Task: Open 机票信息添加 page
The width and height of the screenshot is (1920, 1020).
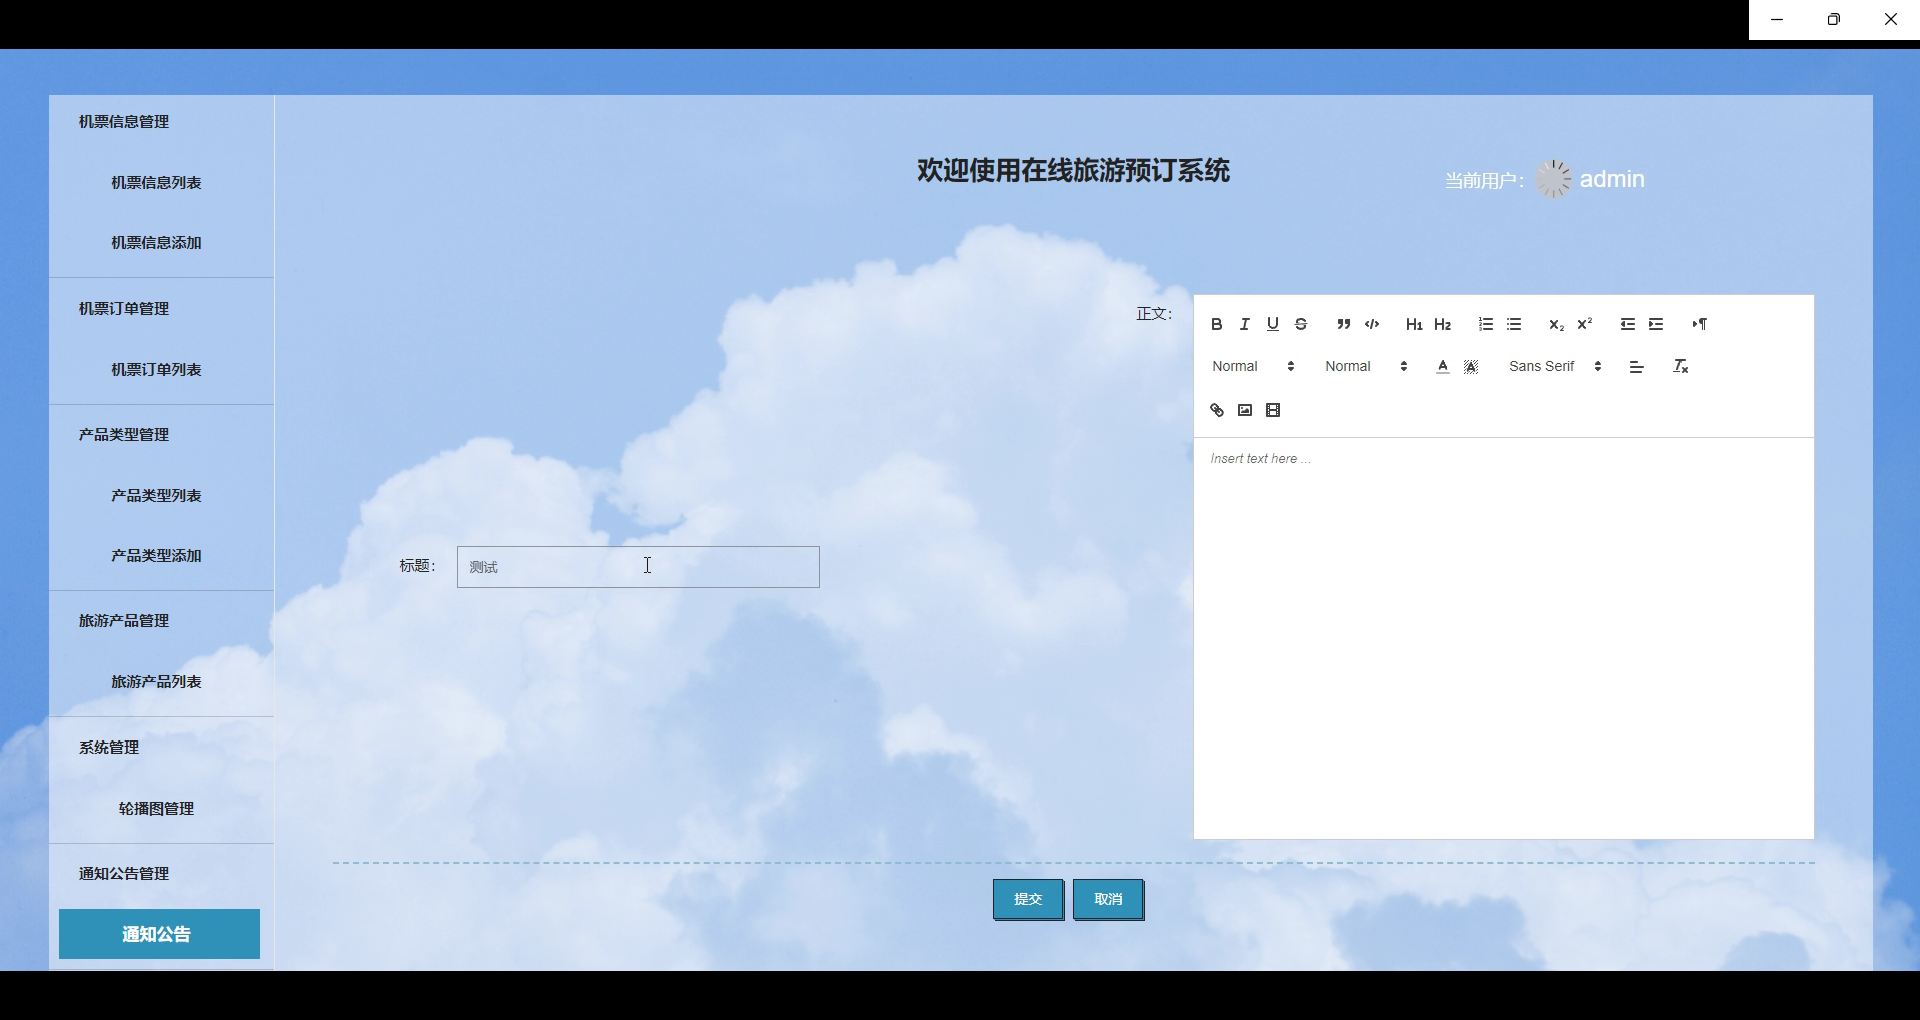Action: 156,243
